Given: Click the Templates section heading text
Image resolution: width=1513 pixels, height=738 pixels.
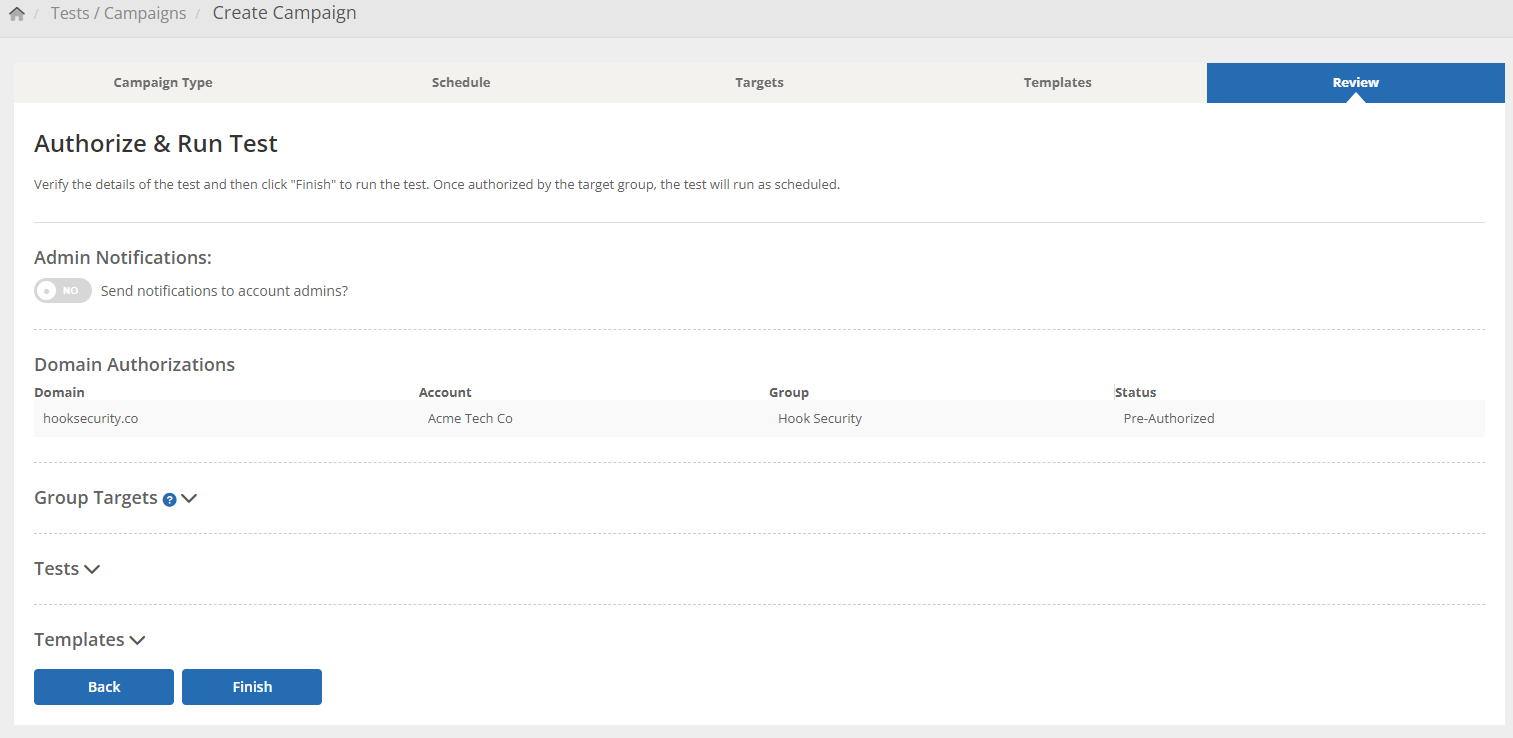Looking at the screenshot, I should point(79,640).
